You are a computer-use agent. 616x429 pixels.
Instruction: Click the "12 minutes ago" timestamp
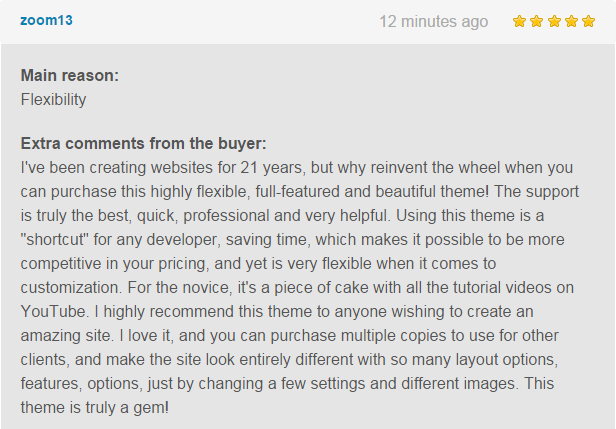pos(434,21)
